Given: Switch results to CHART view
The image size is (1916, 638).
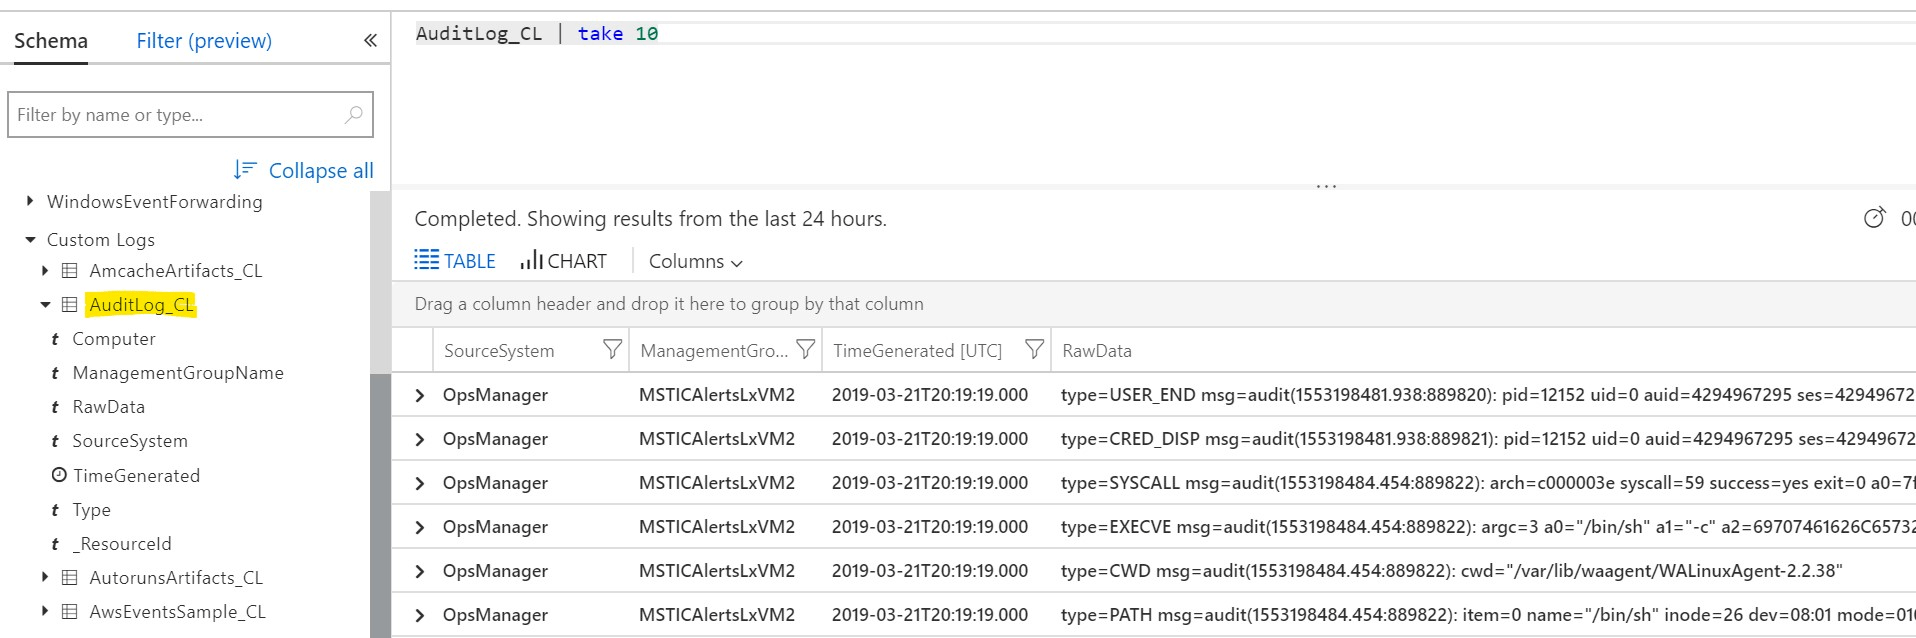Looking at the screenshot, I should pos(563,261).
